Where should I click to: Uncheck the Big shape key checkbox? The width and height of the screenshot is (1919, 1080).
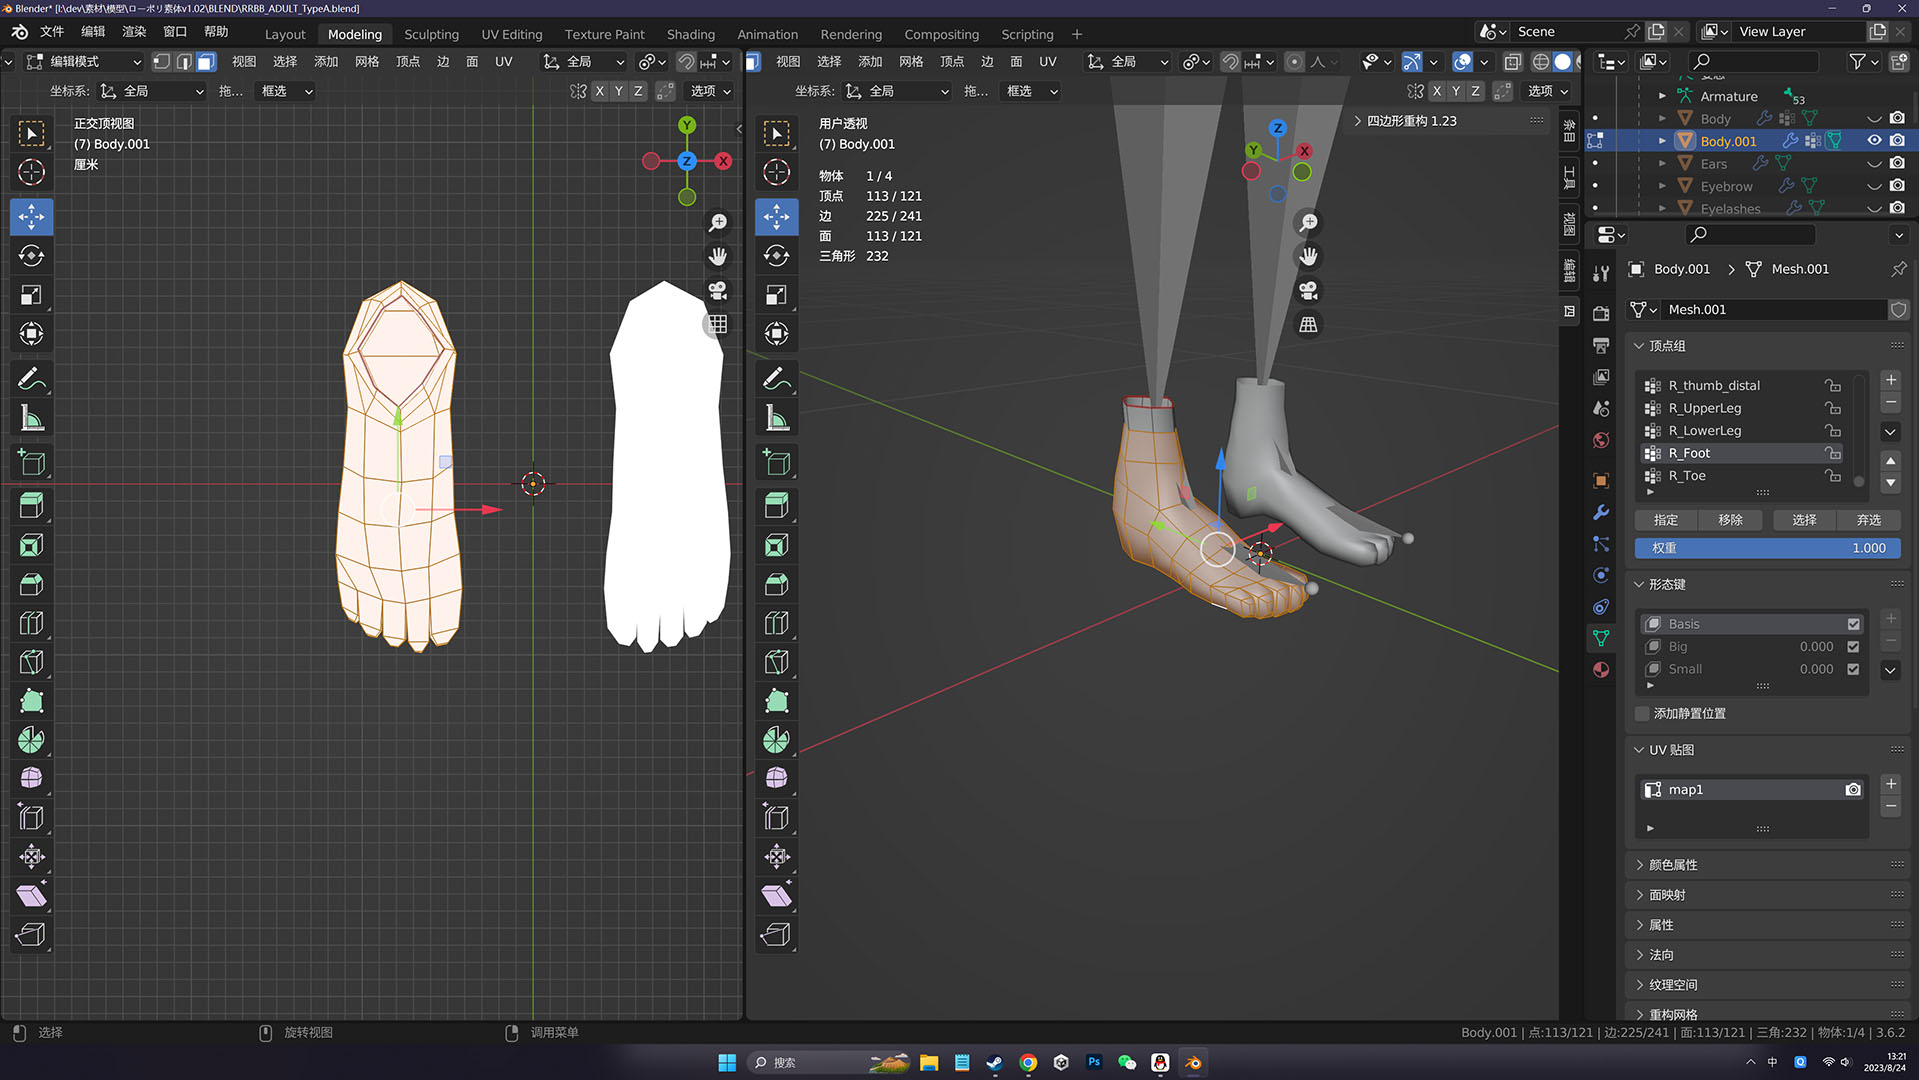[1854, 647]
